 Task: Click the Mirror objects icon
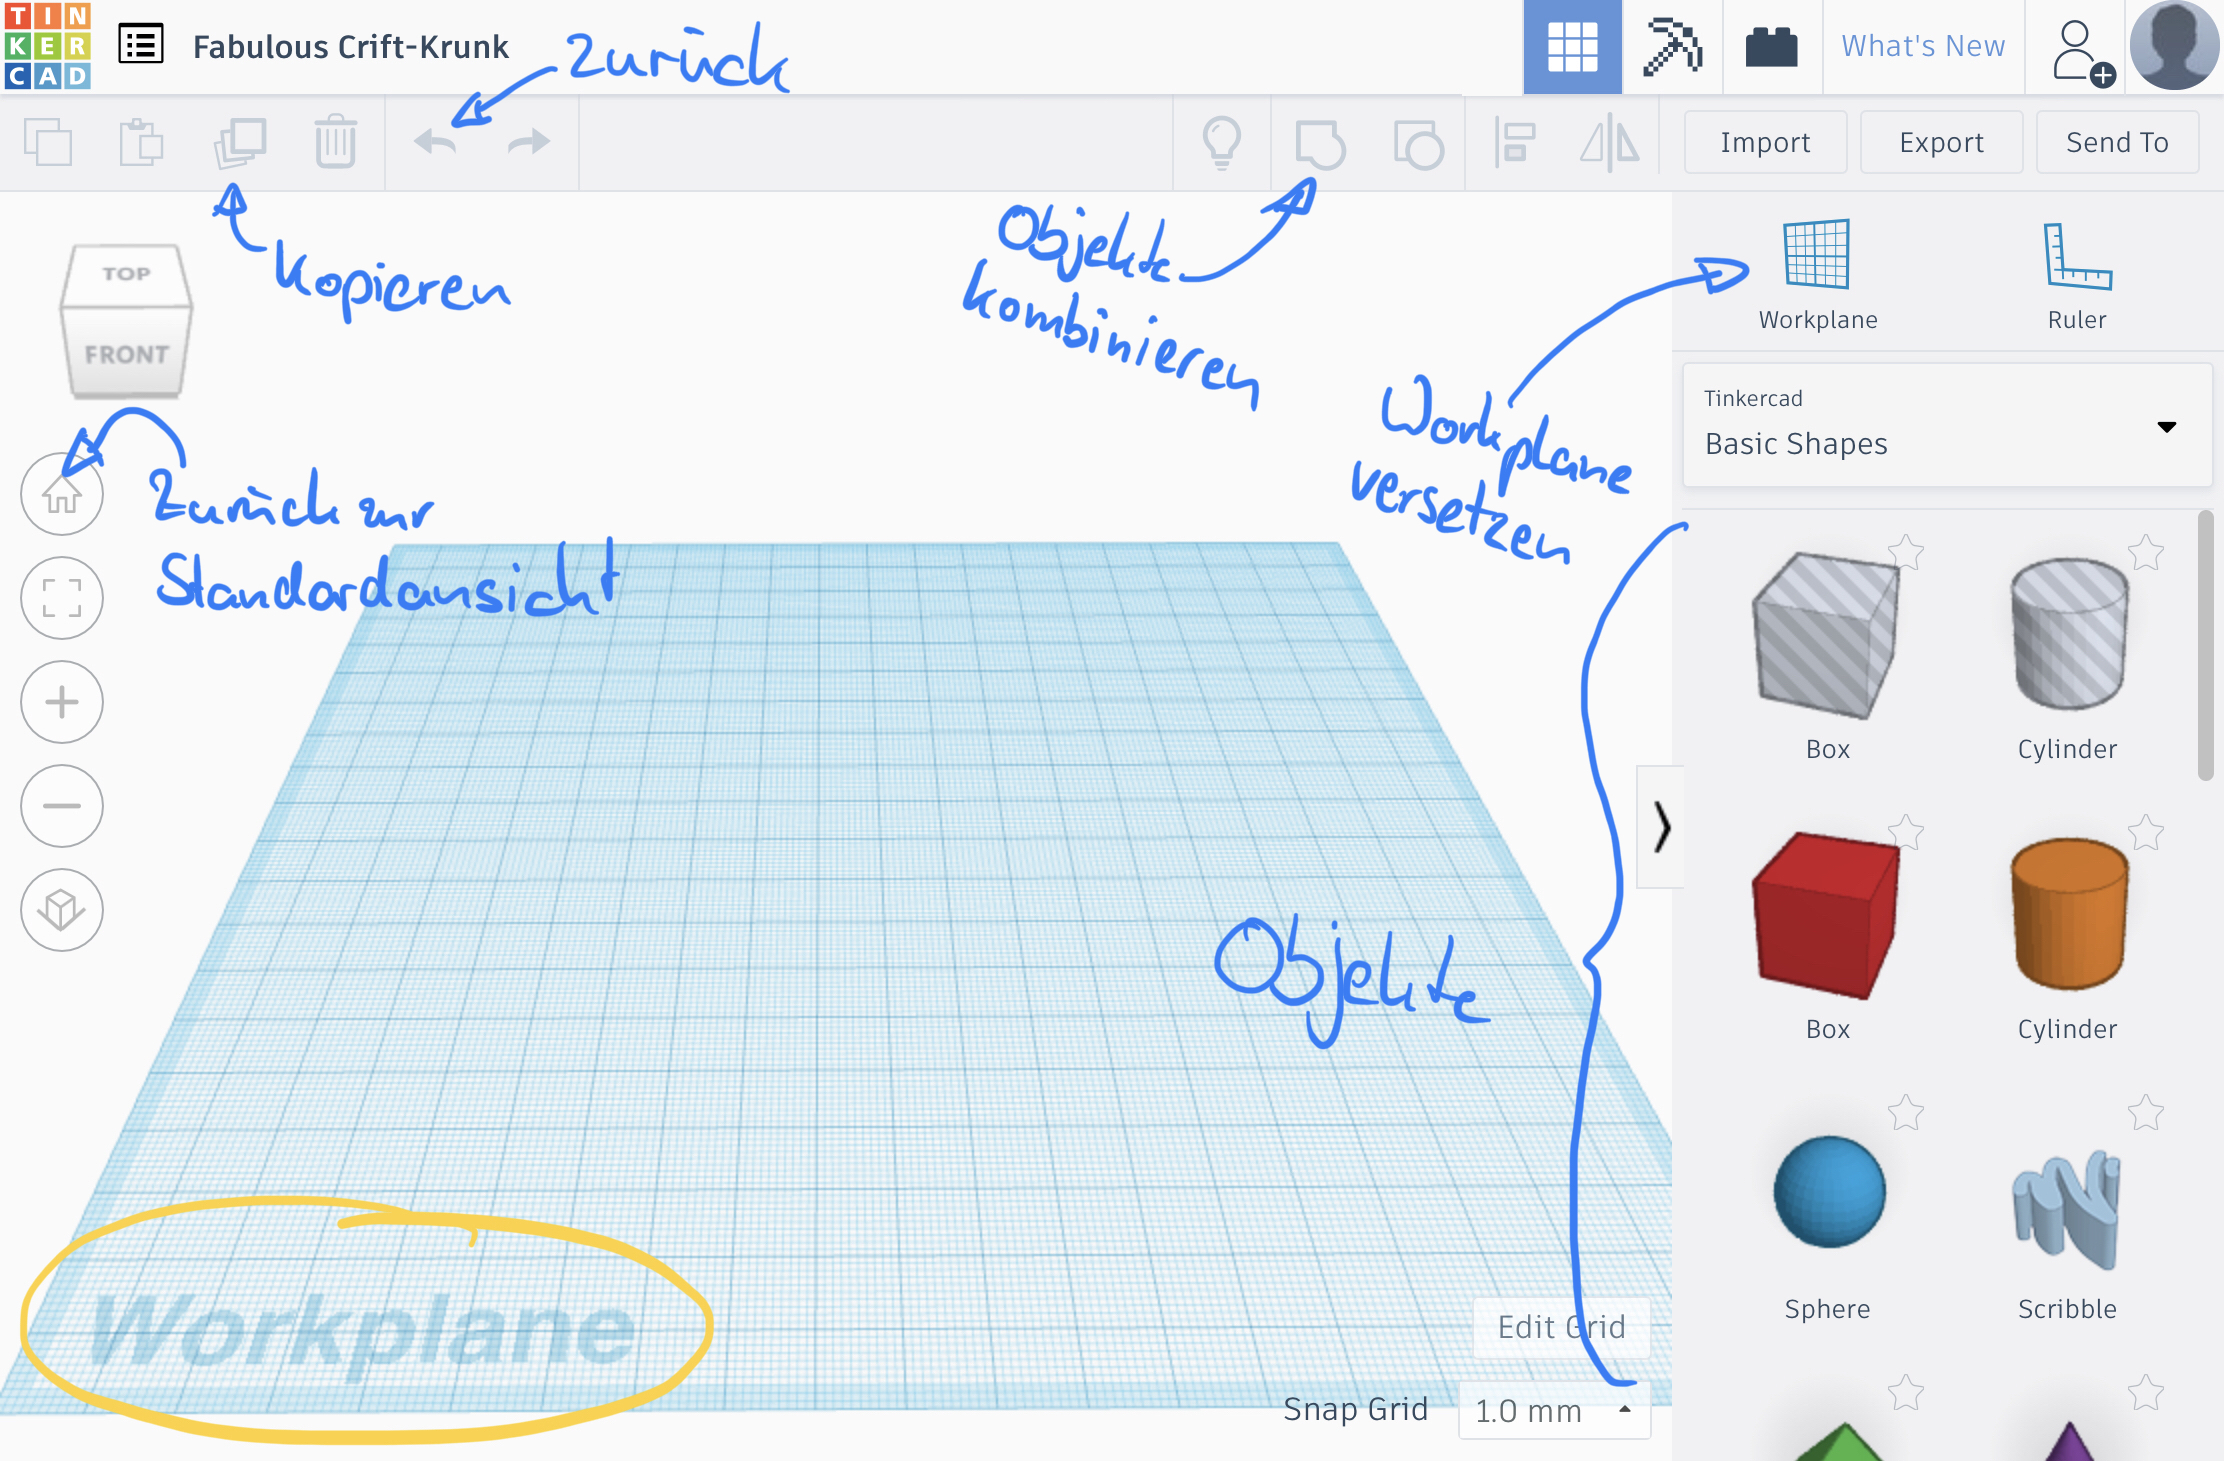pyautogui.click(x=1609, y=143)
